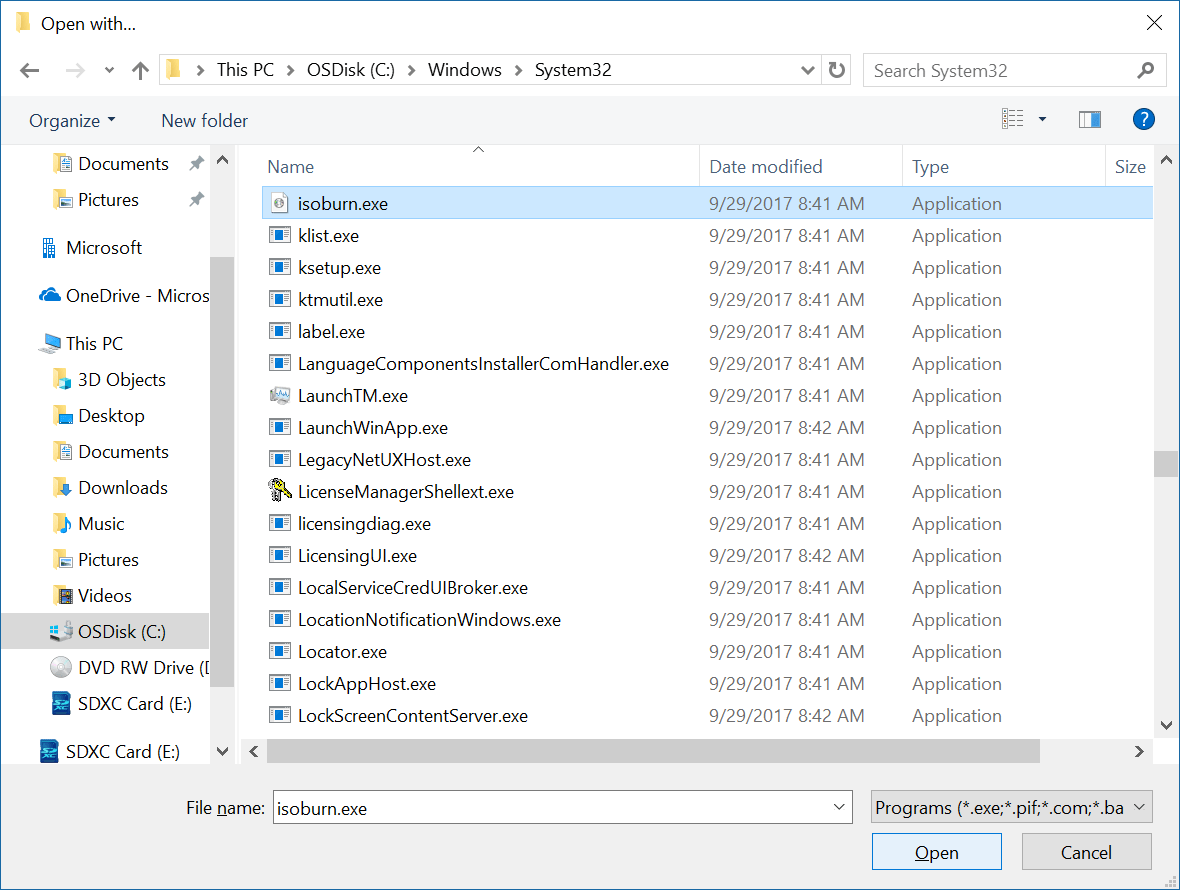Click the change view layout icon

(x=1011, y=118)
